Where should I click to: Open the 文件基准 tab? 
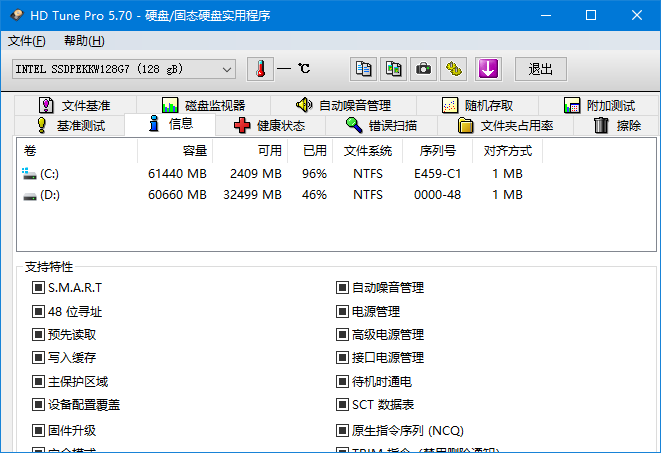(x=75, y=105)
